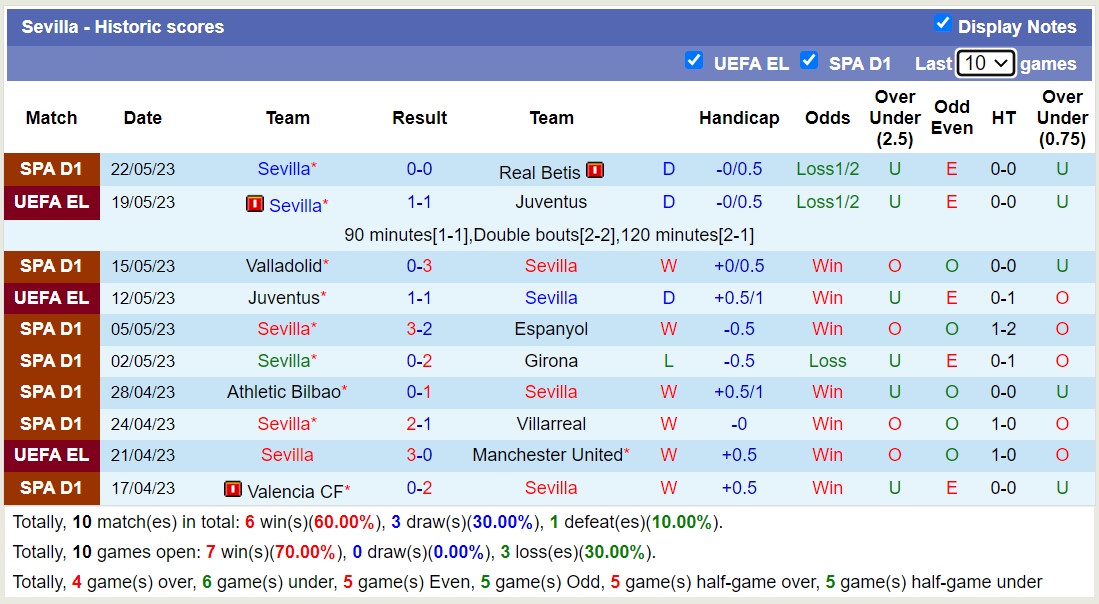This screenshot has height=604, width=1099.
Task: Click the Handicap column header
Action: (x=739, y=118)
